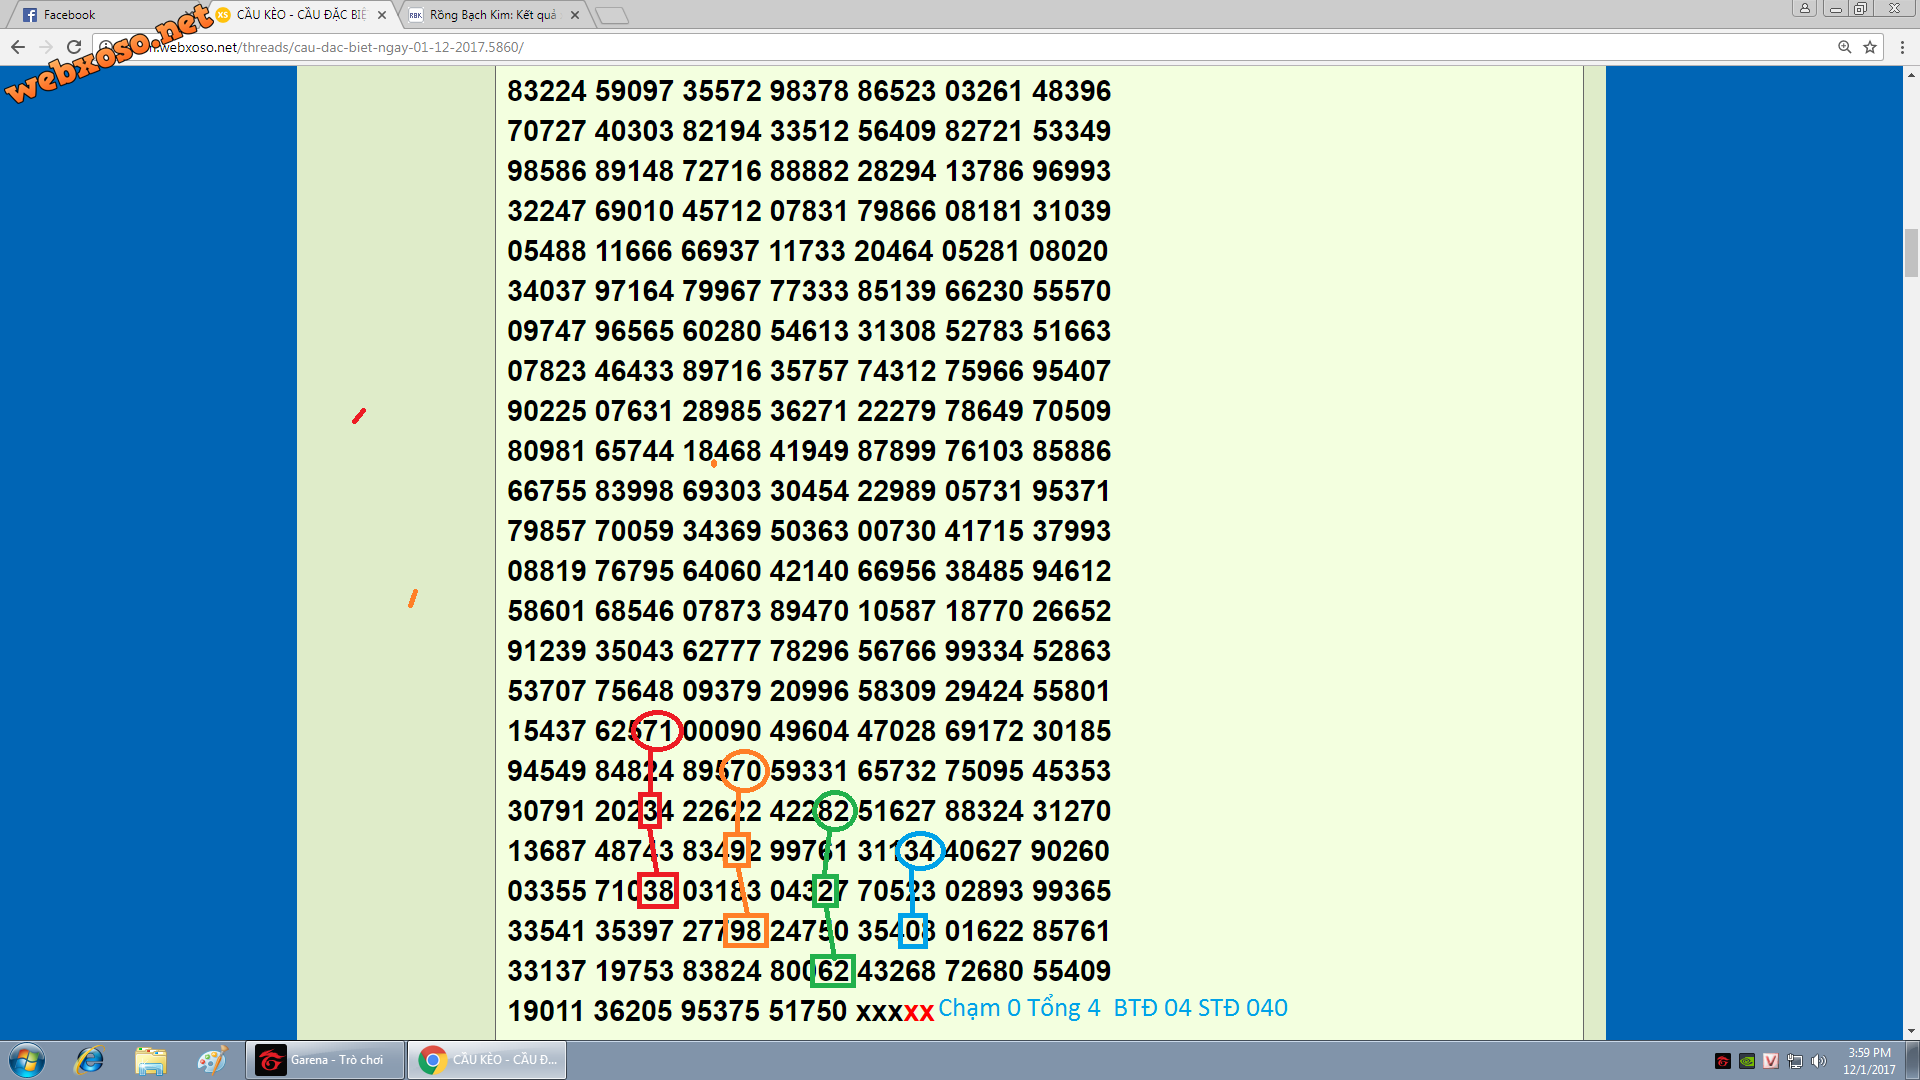The image size is (1920, 1080).
Task: Open the Windows Start menu
Action: tap(27, 1060)
